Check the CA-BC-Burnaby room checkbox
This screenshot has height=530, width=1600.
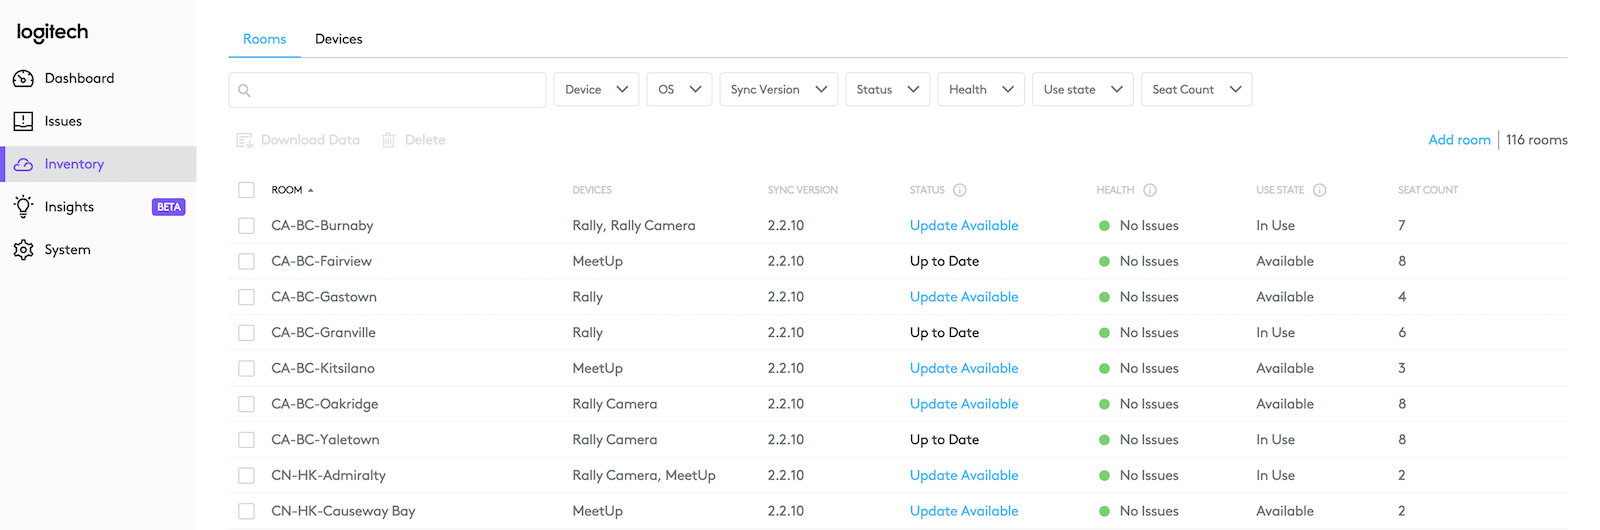(246, 226)
